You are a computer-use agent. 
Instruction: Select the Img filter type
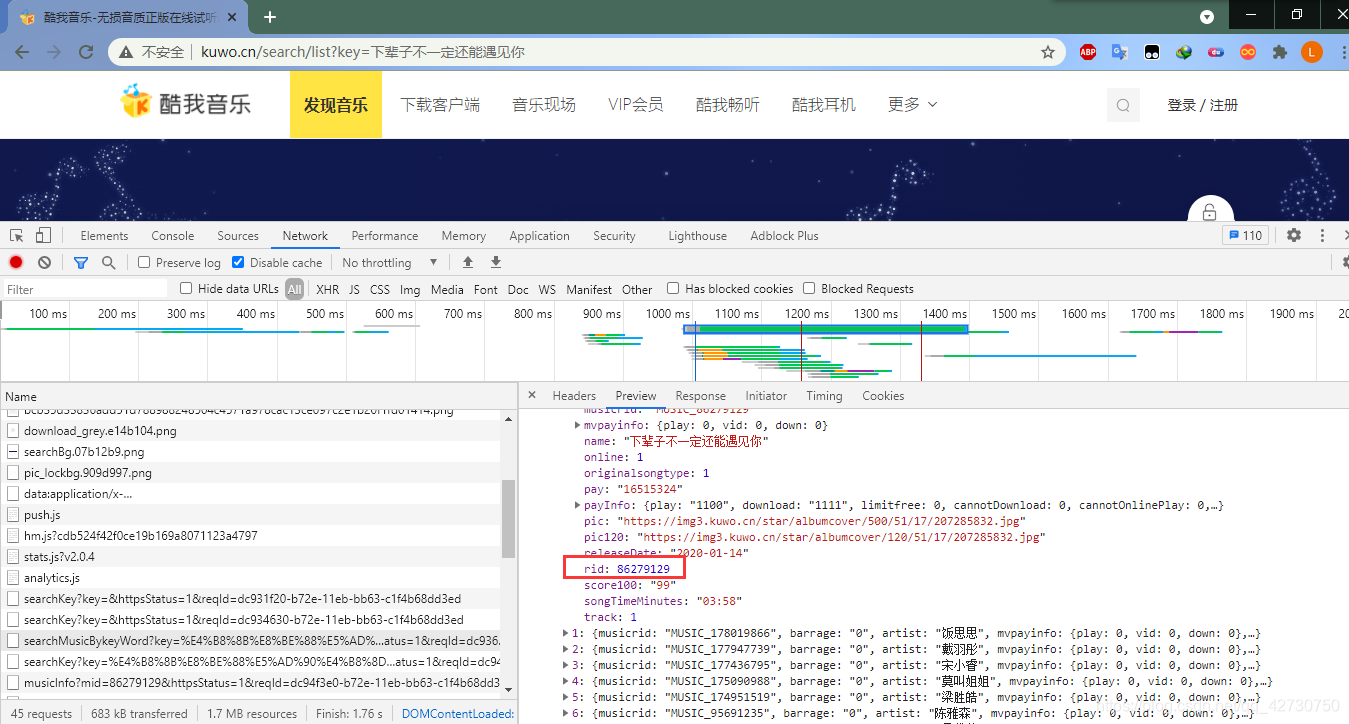pos(410,289)
